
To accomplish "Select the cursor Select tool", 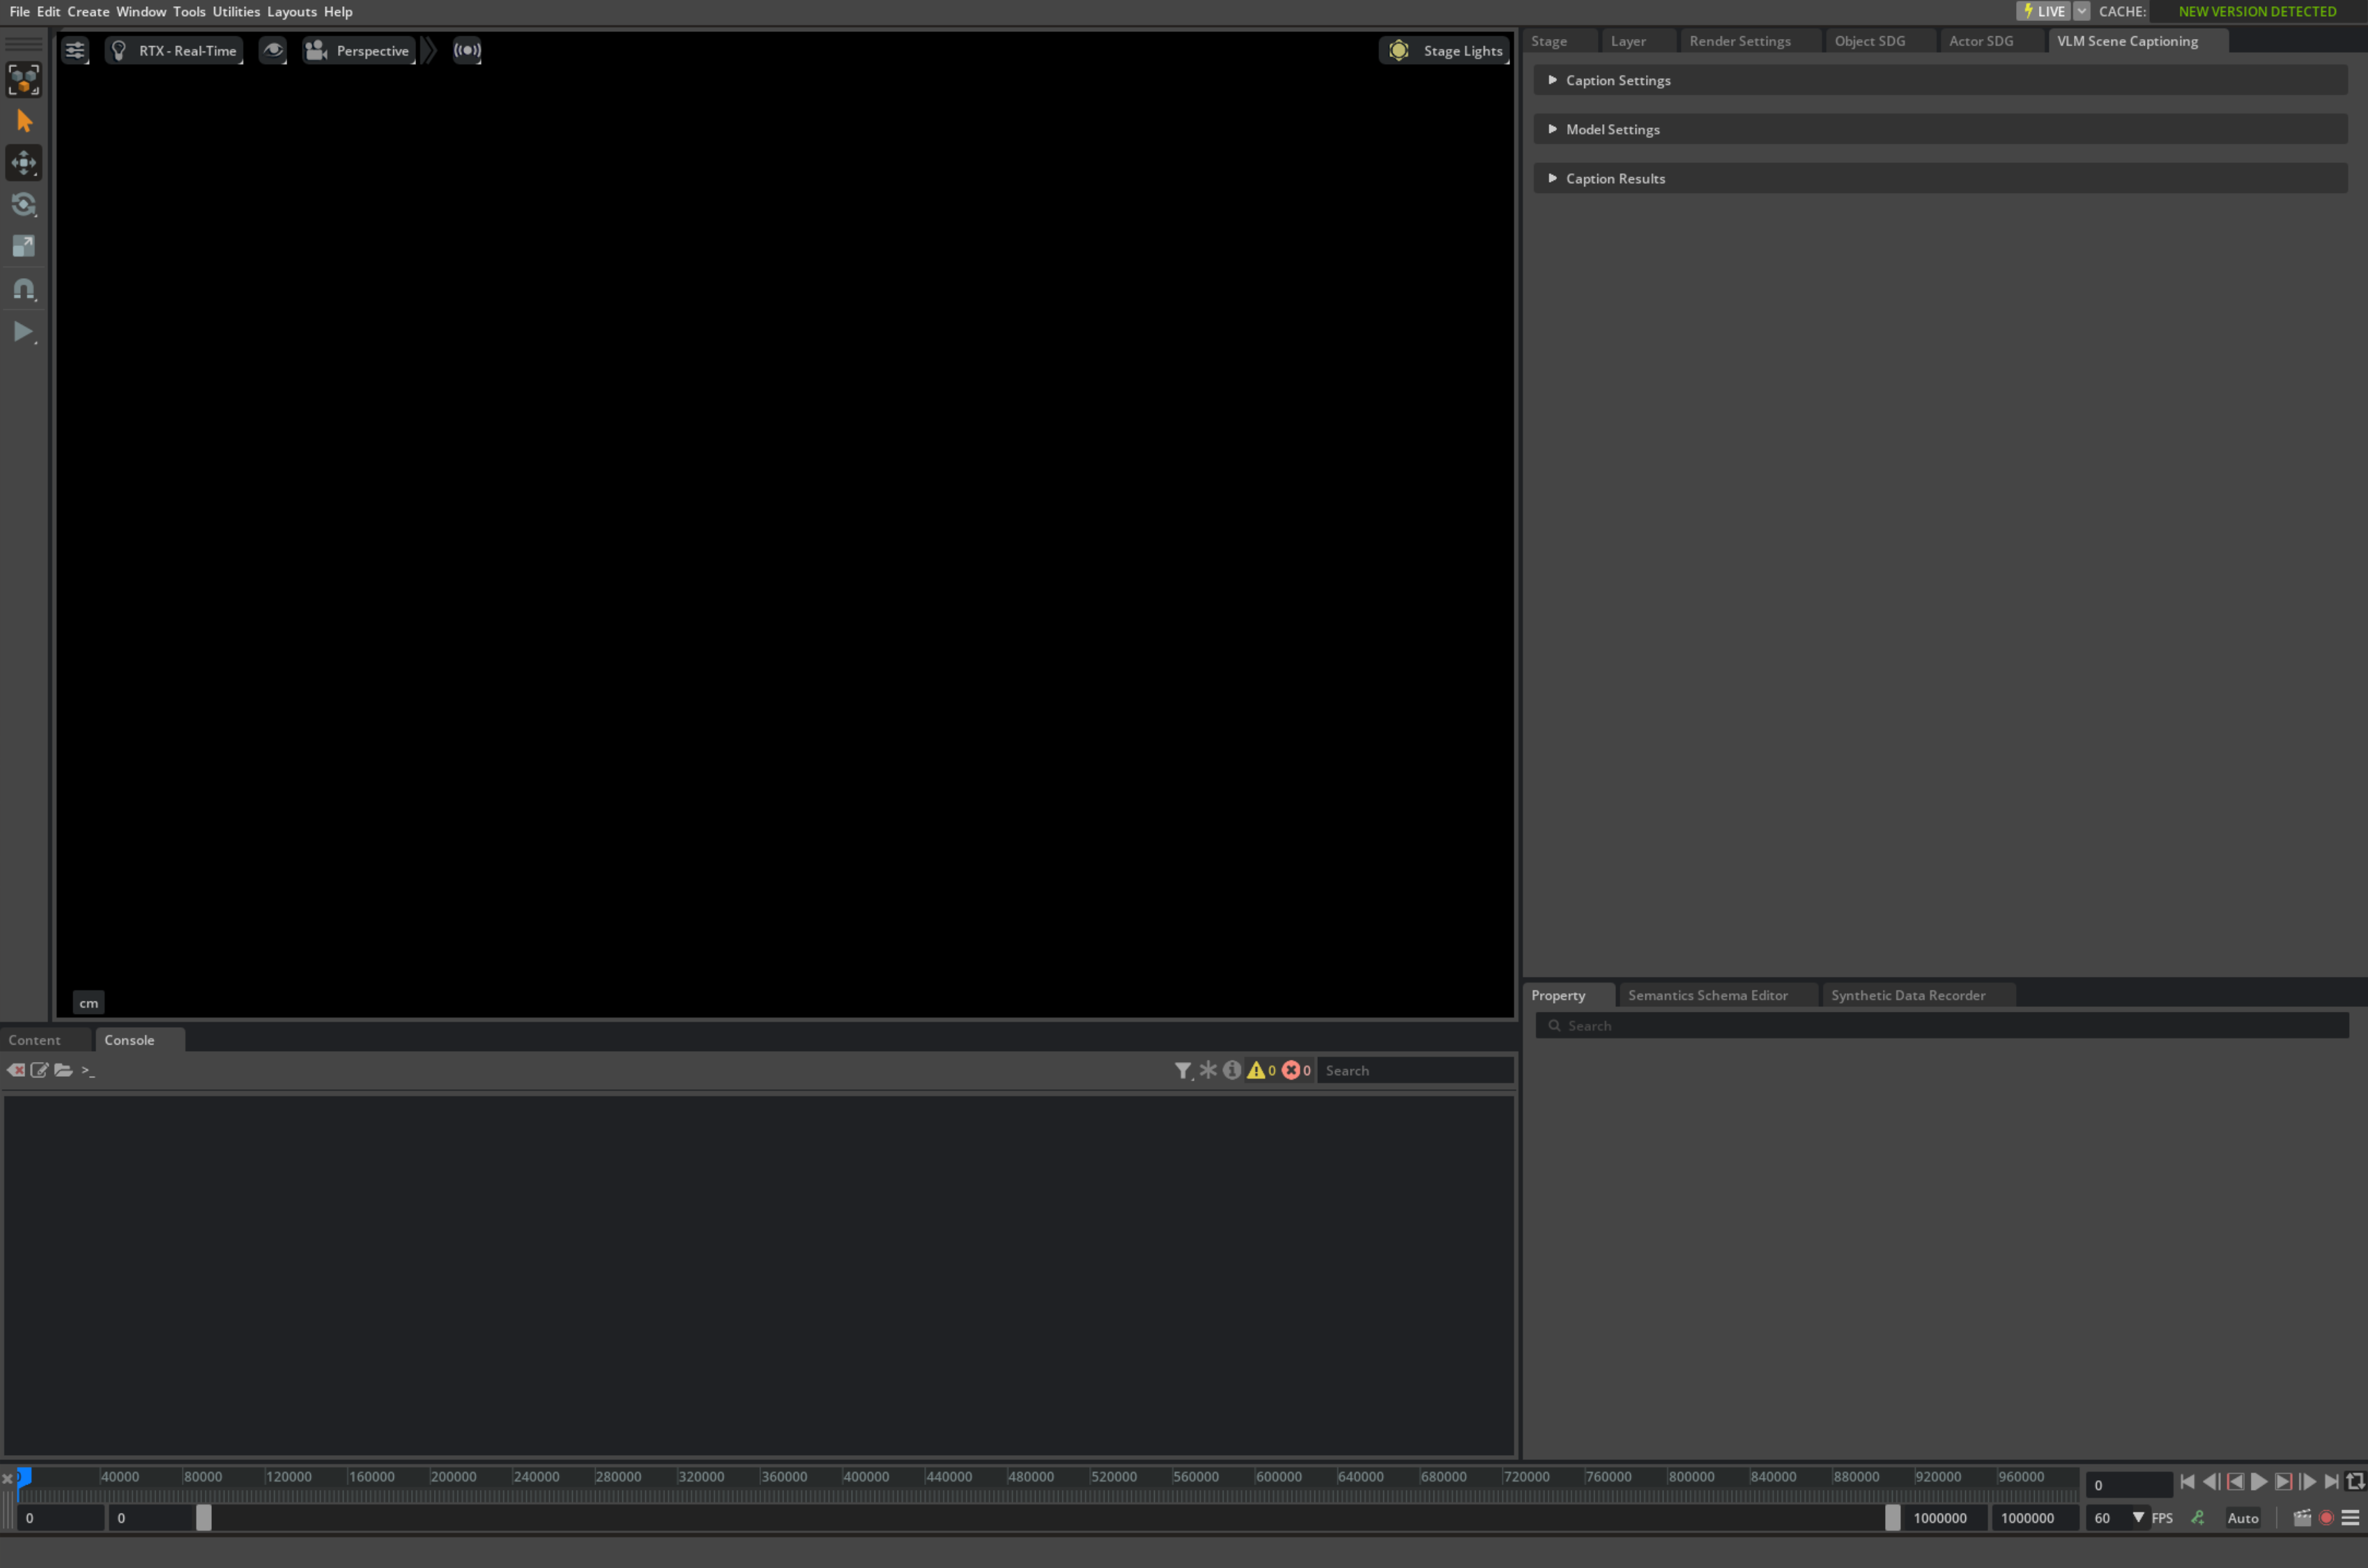I will [x=24, y=120].
